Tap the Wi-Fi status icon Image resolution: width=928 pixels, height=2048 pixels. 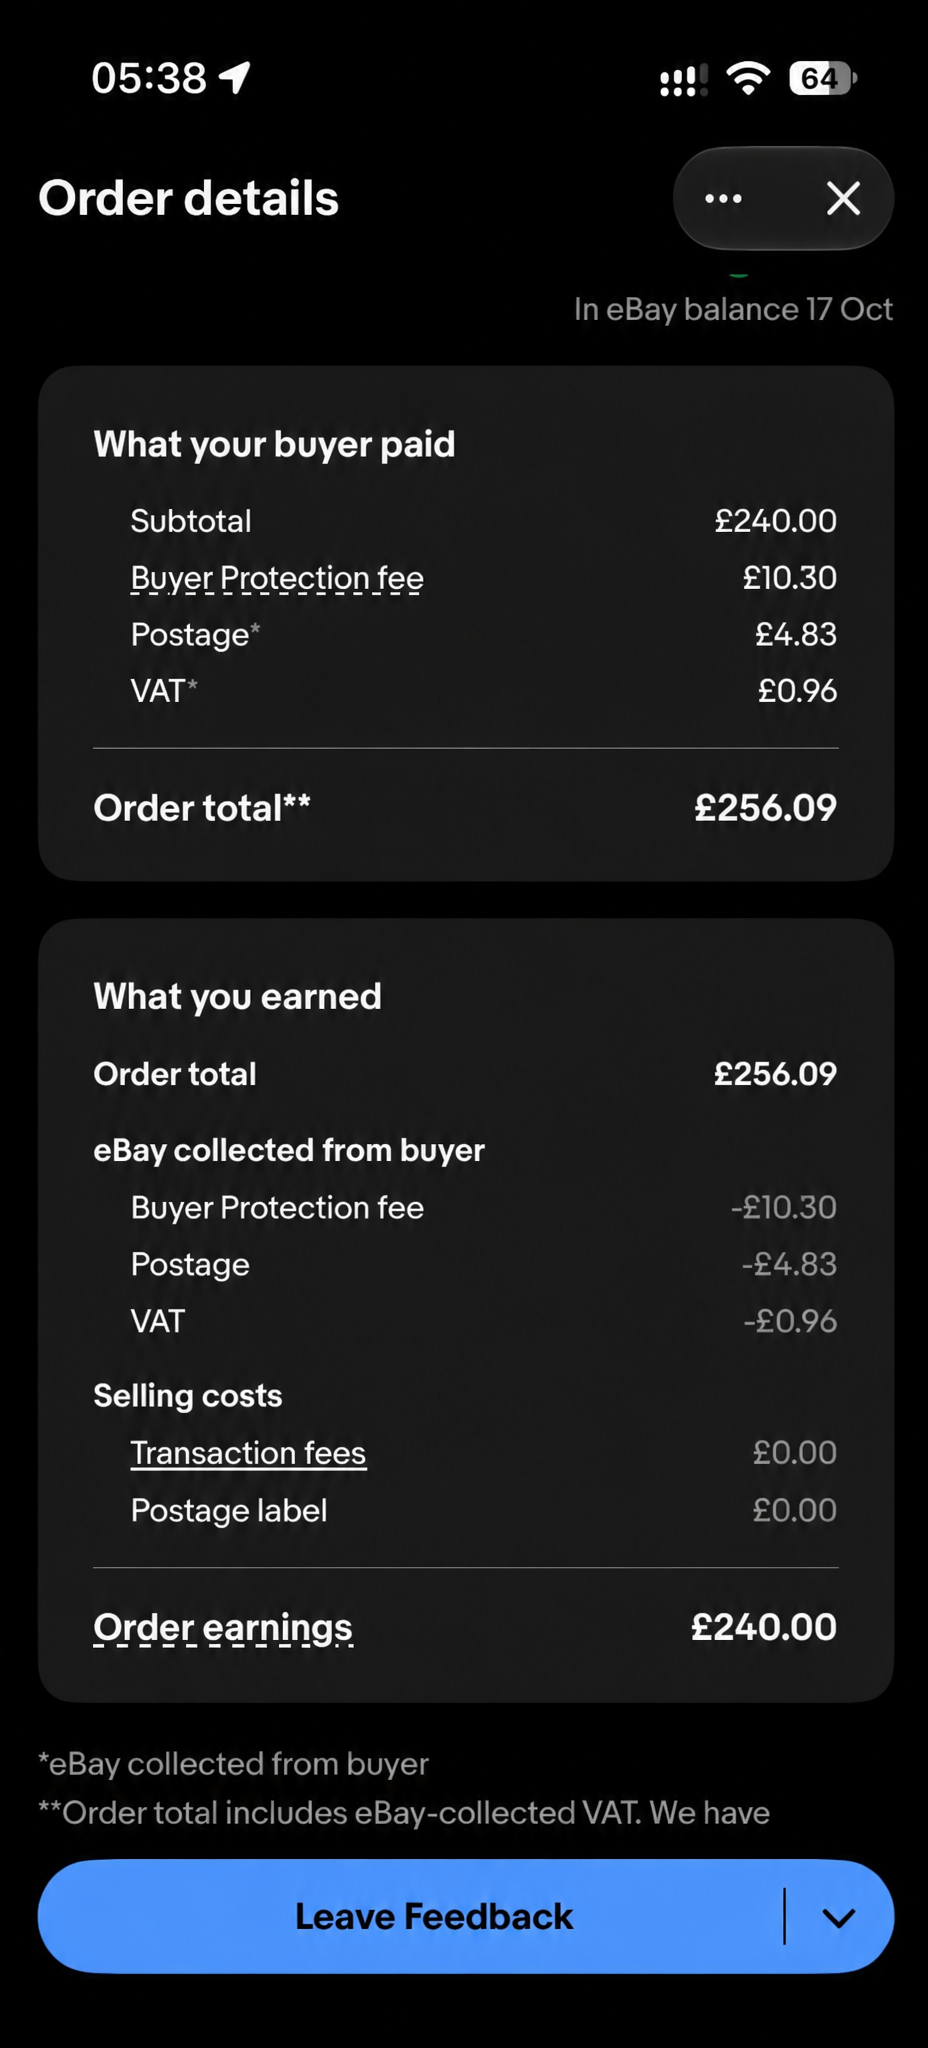(748, 78)
